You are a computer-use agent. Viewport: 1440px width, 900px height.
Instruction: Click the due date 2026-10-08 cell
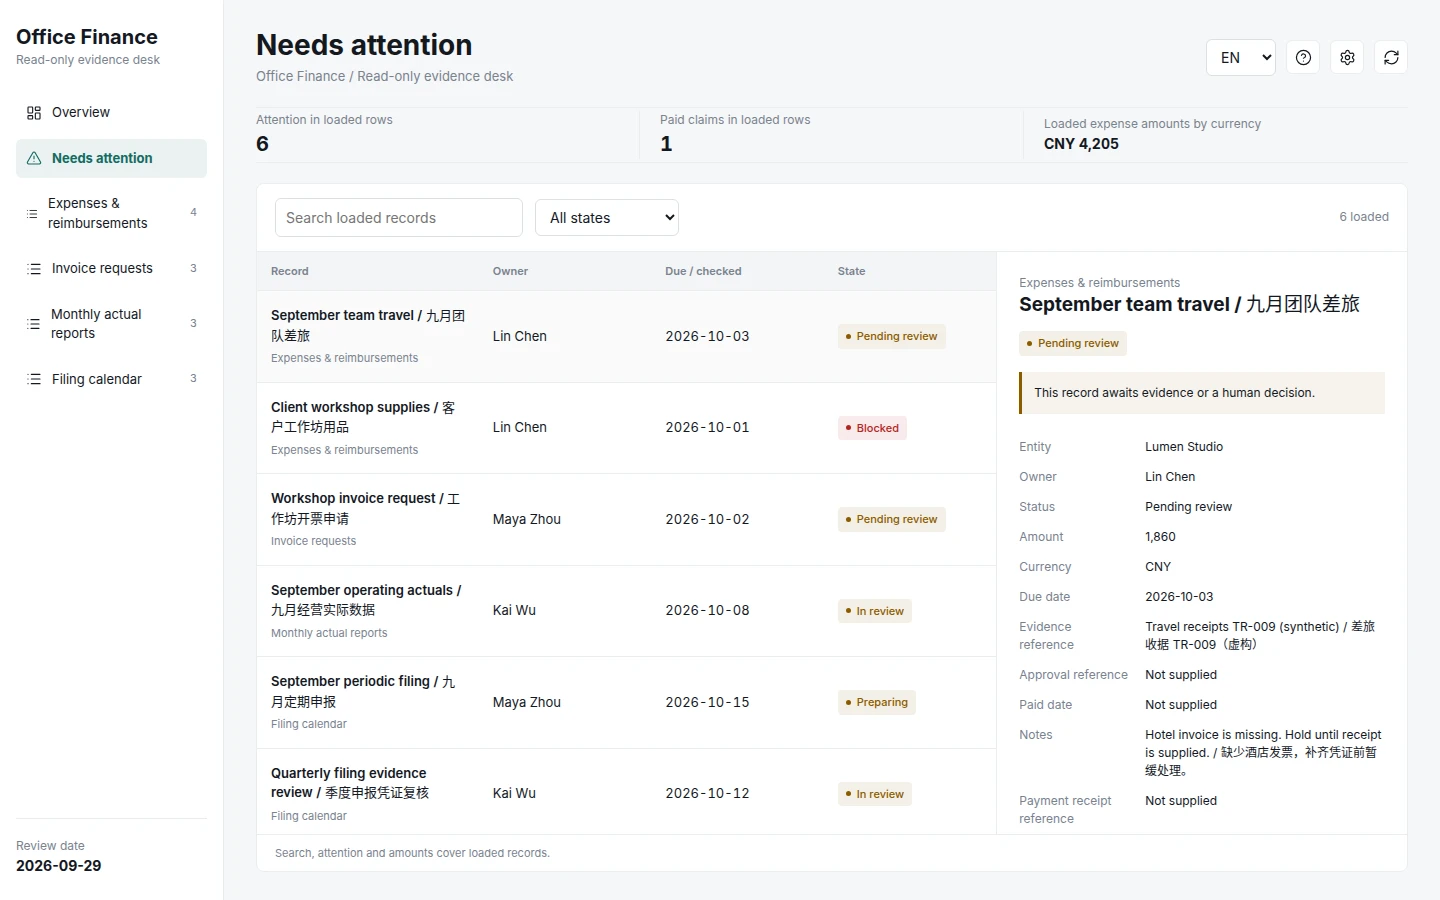pyautogui.click(x=707, y=611)
